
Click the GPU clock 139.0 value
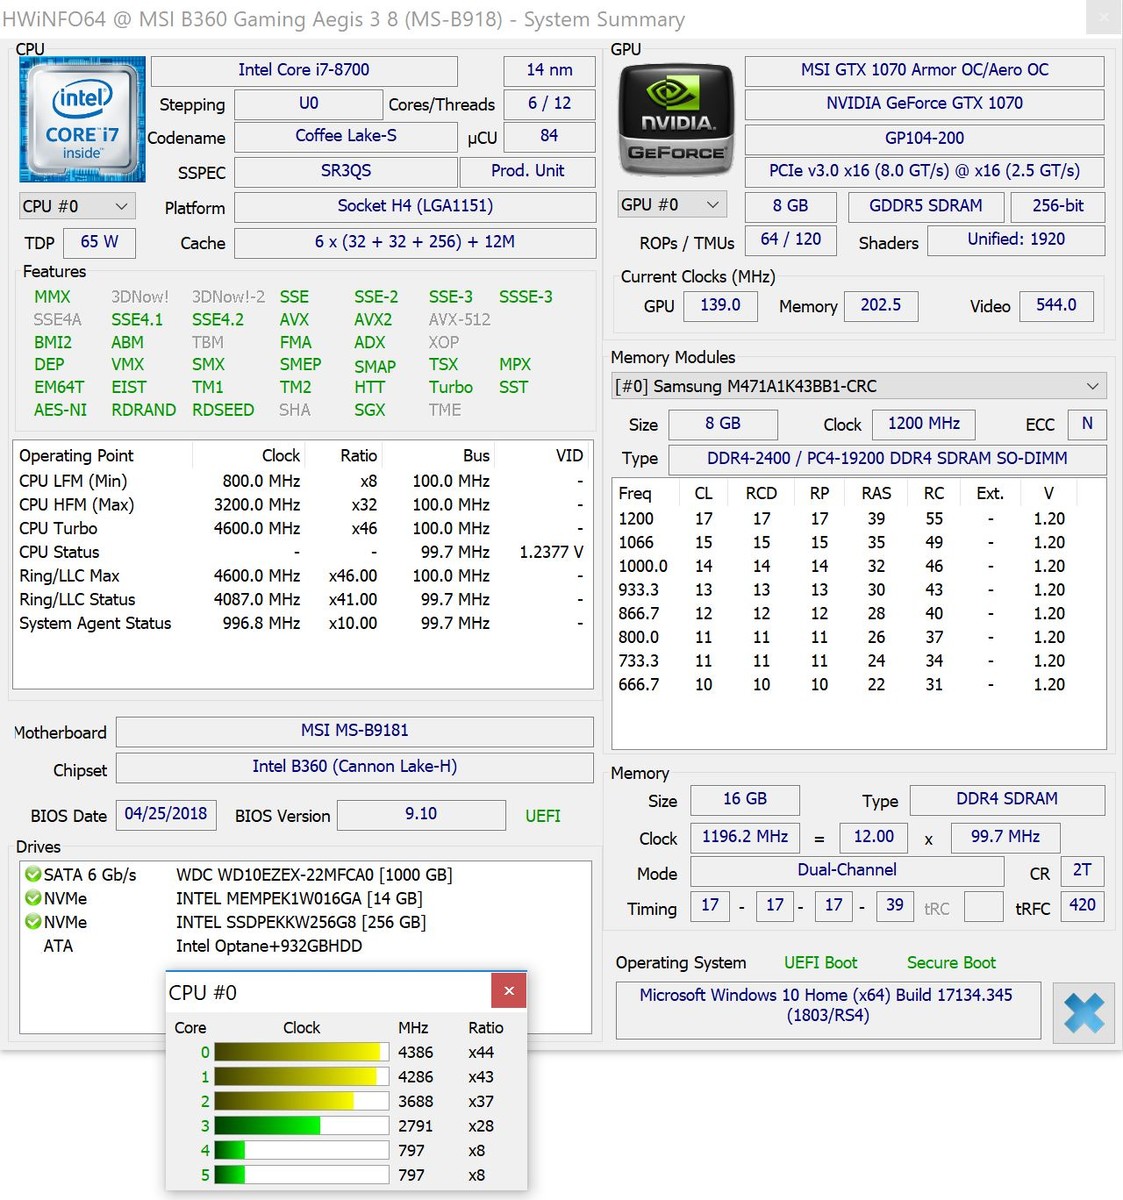(x=720, y=305)
